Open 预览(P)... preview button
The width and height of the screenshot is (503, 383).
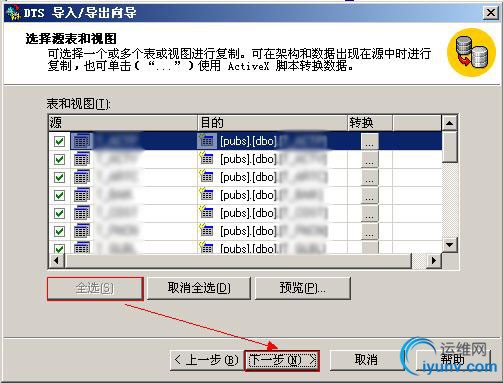[303, 288]
